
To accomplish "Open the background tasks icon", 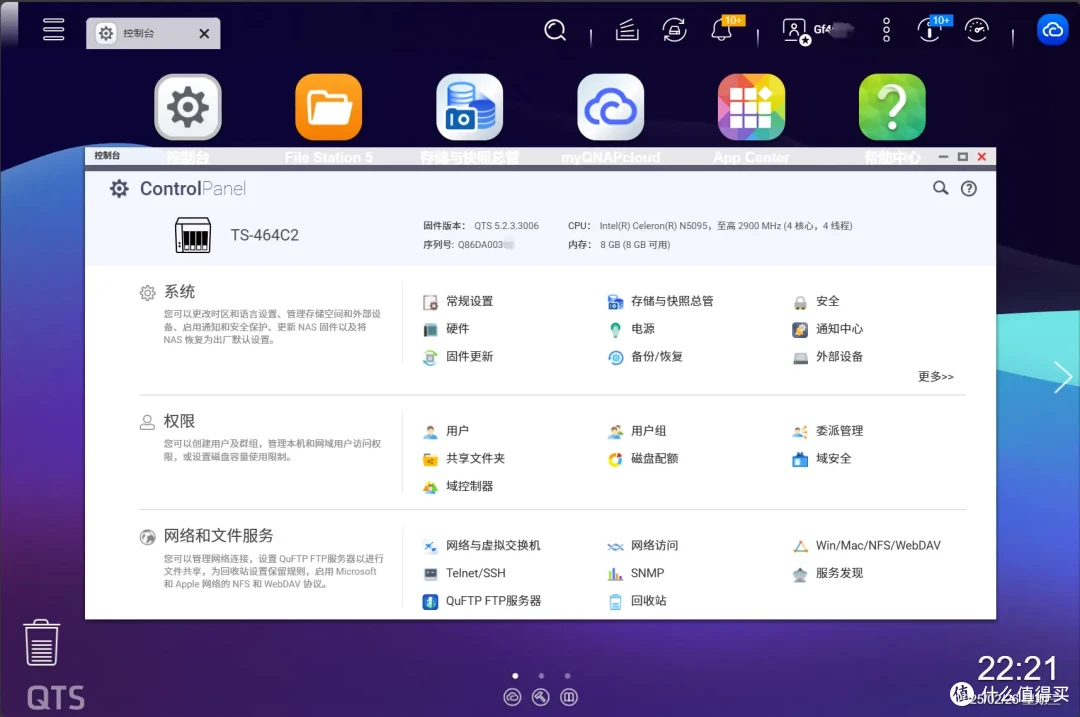I will [x=627, y=30].
